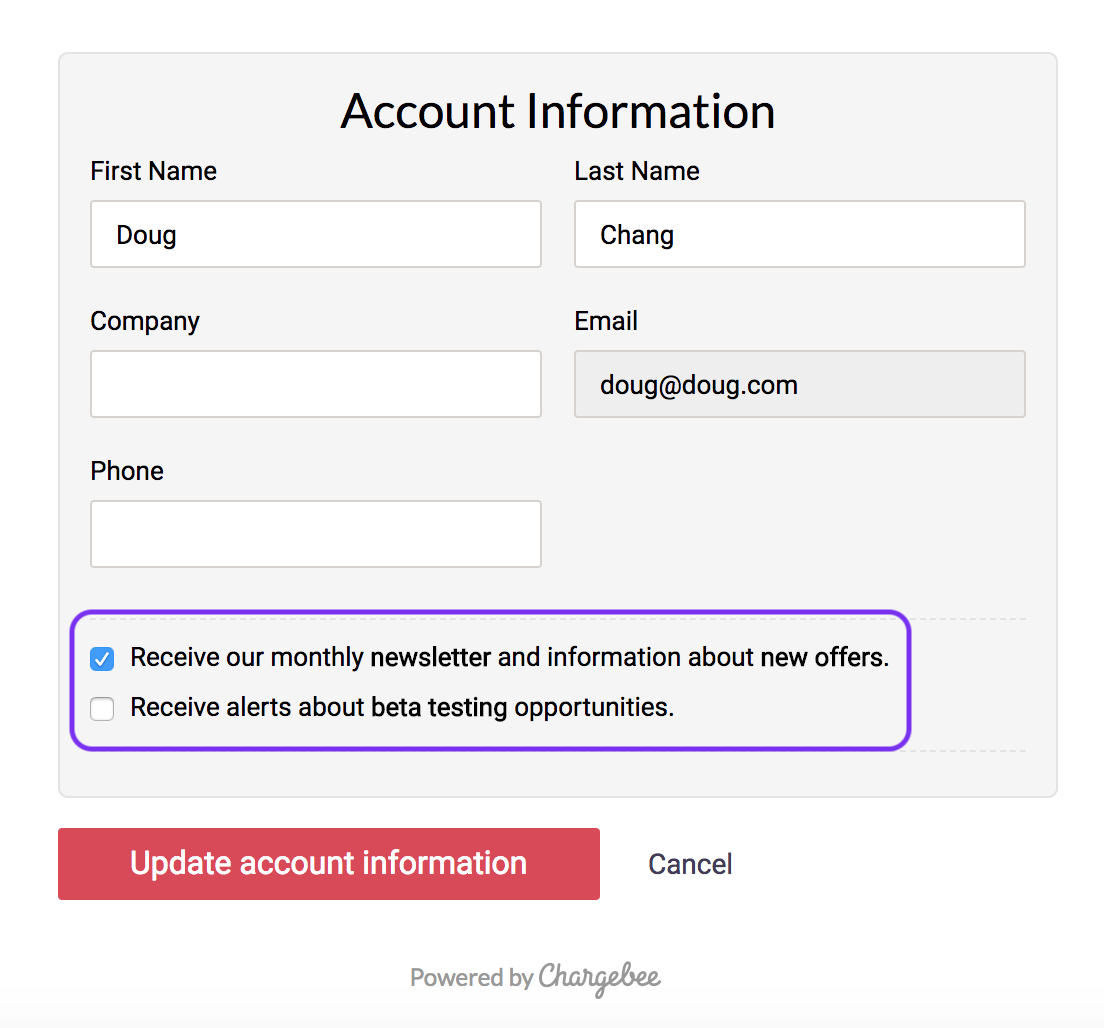Click the Phone label
Viewport: 1104px width, 1028px height.
pyautogui.click(x=127, y=471)
